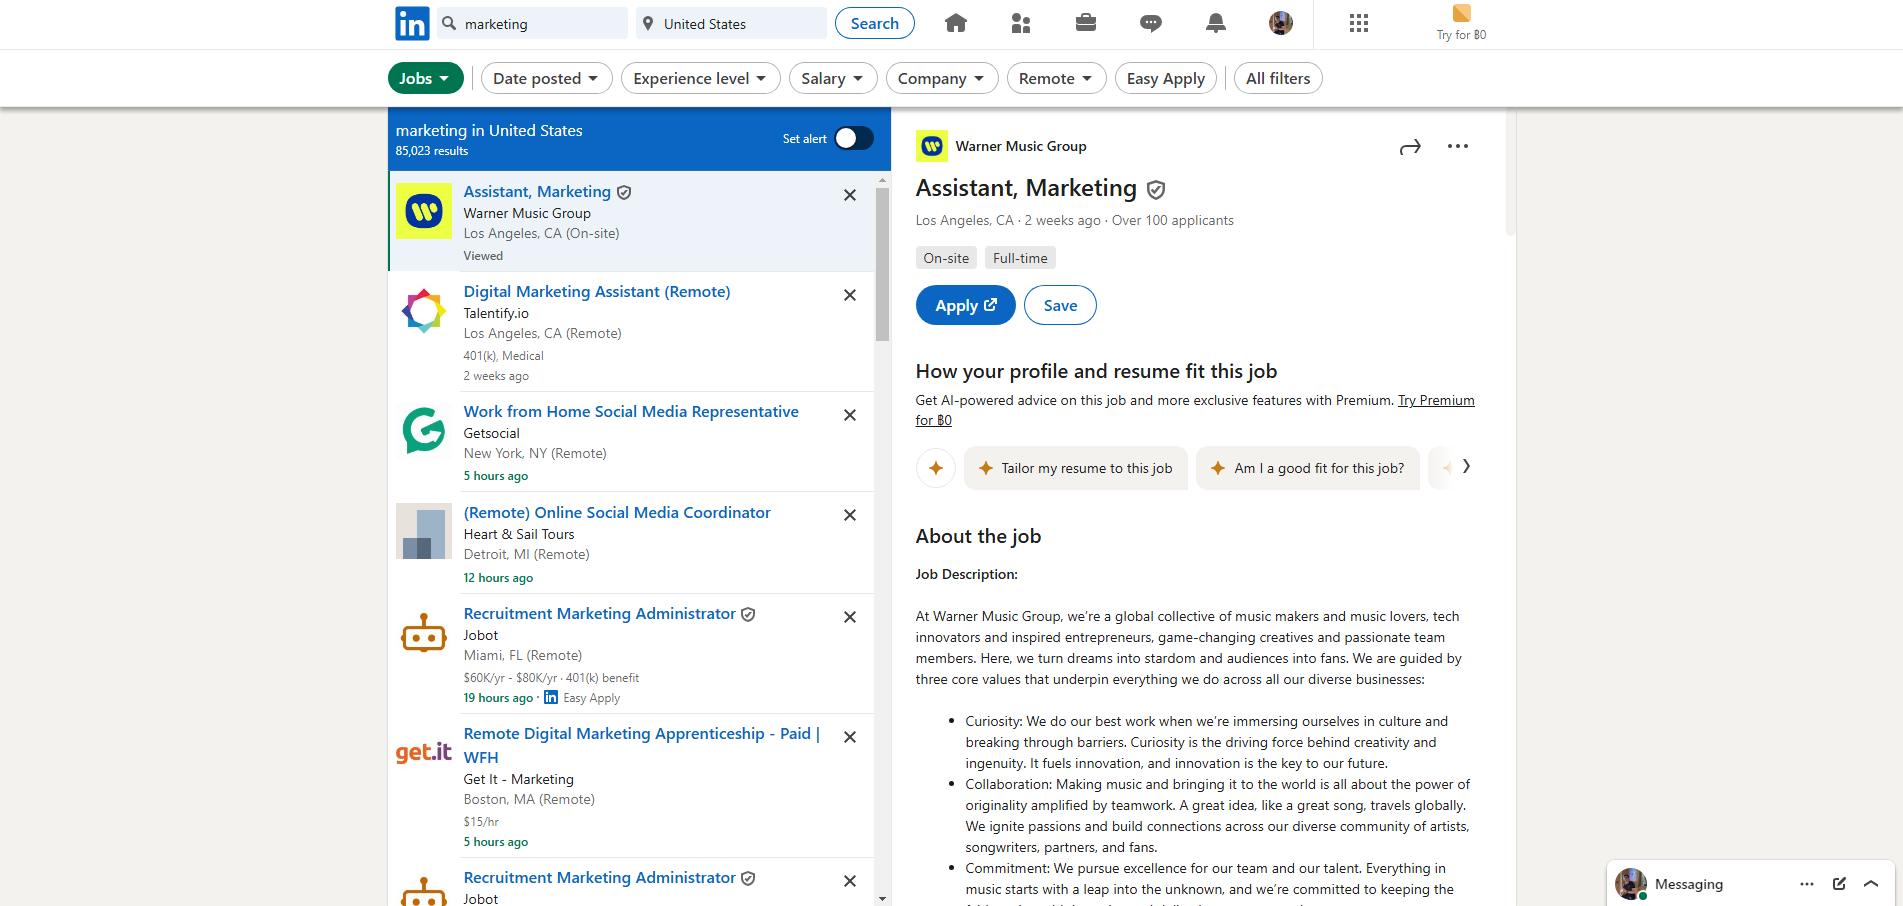Expand the Messaging panel chevron

click(x=1871, y=884)
